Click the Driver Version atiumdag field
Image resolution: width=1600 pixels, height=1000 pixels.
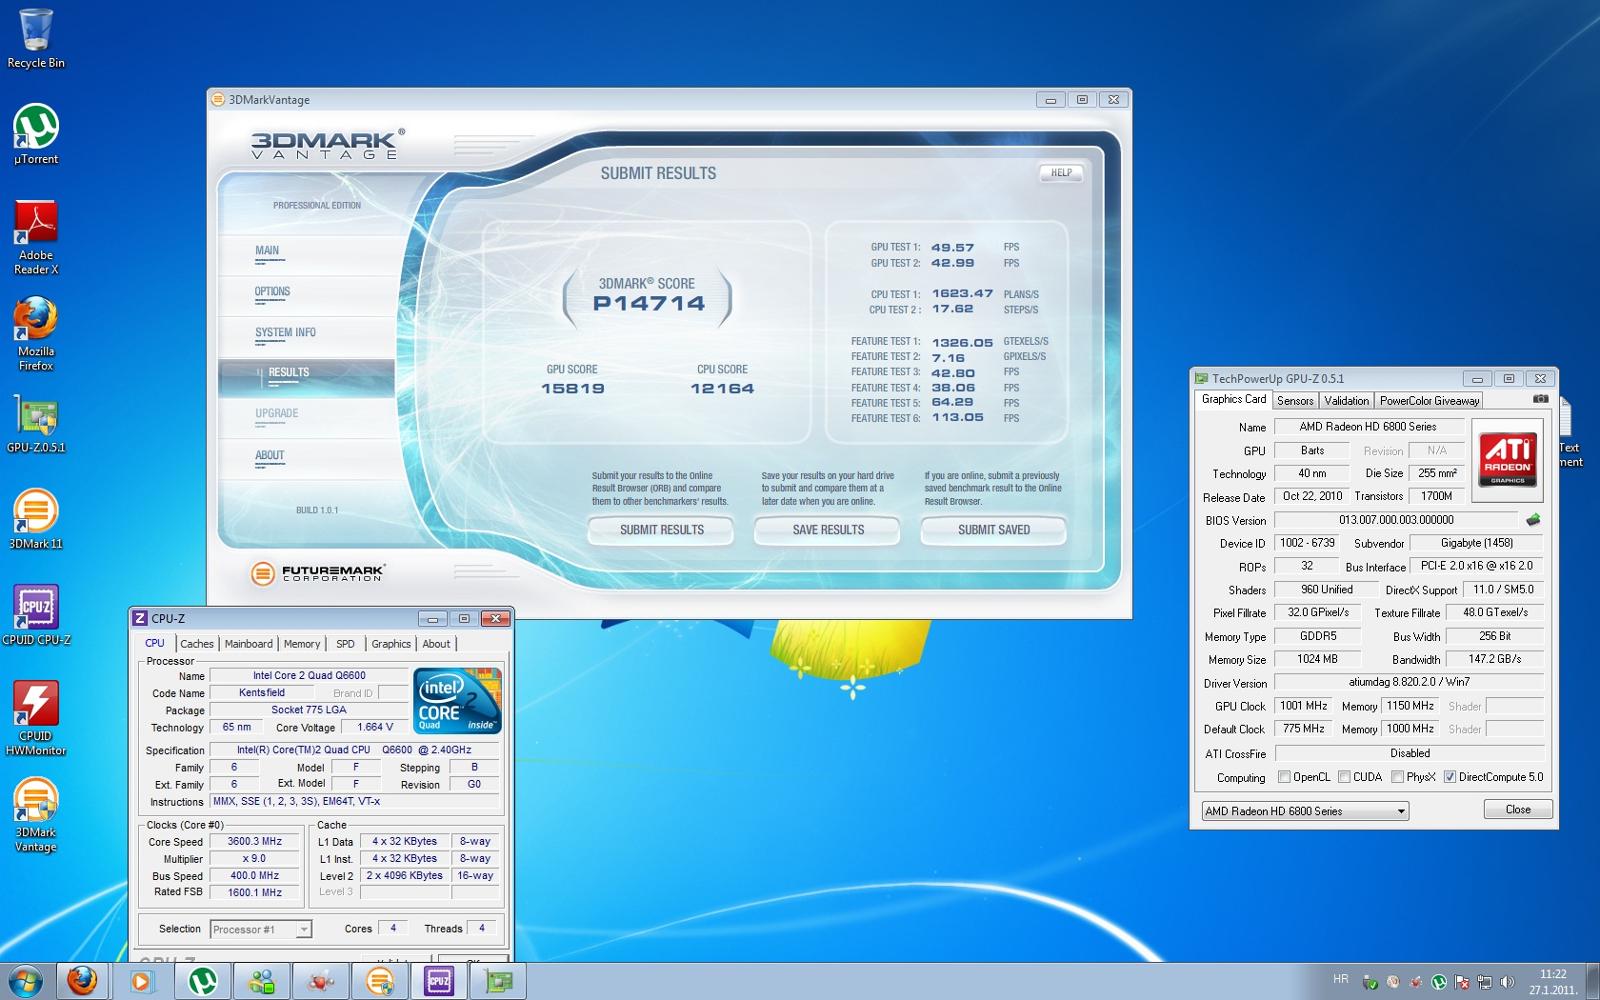pos(1409,682)
